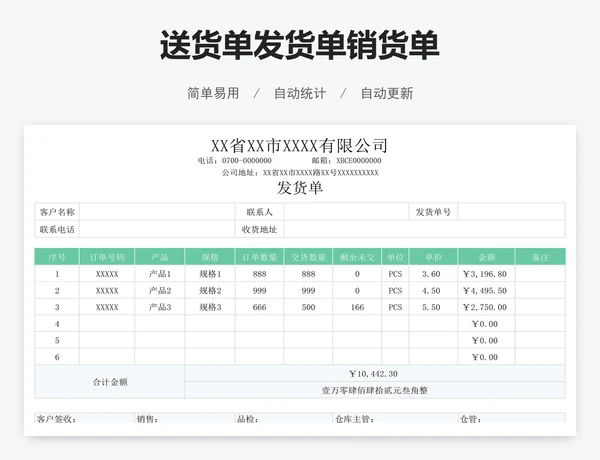Screen dimensions: 600x460
Task: Select the delivered quantity 999 in row 2
Action: point(308,290)
